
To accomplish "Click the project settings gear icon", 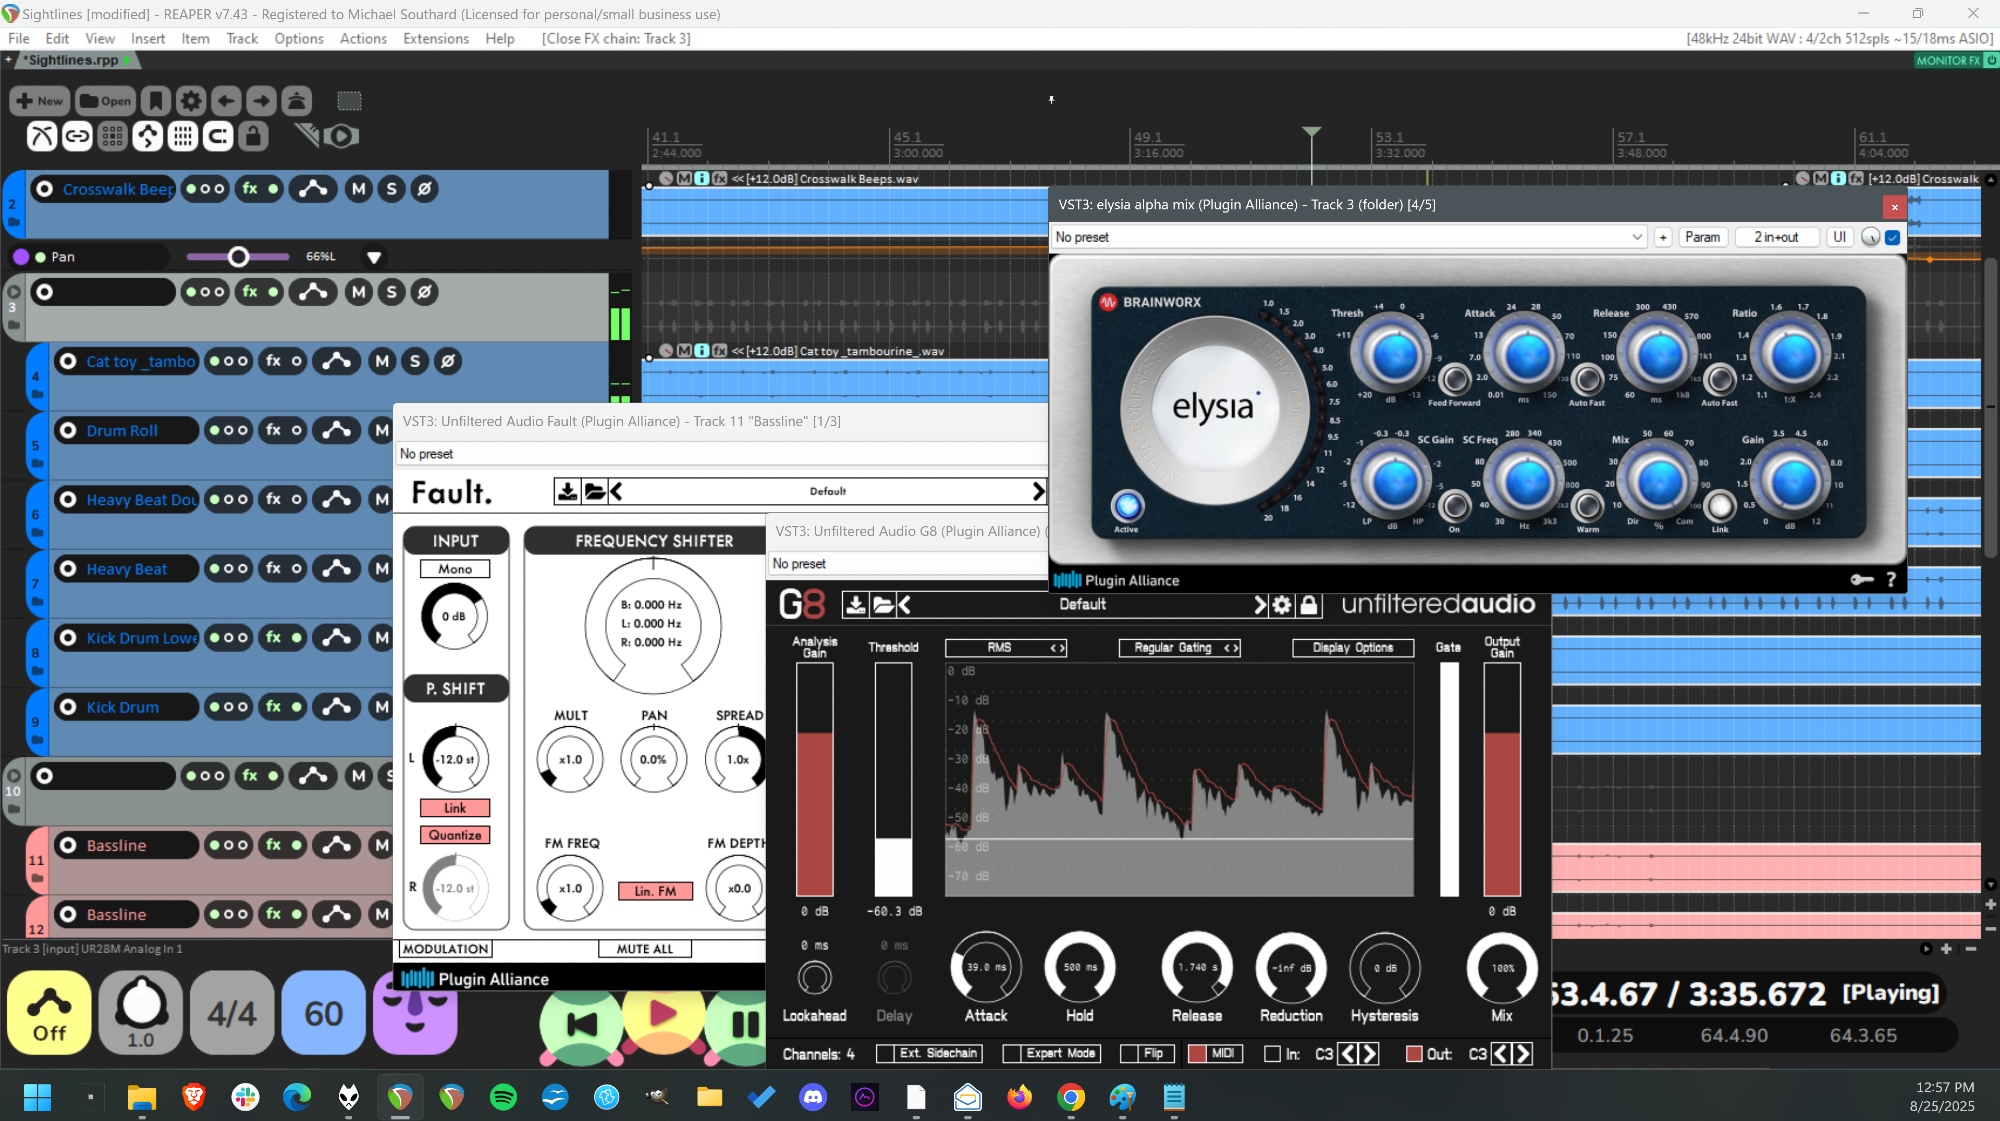I will (x=190, y=101).
